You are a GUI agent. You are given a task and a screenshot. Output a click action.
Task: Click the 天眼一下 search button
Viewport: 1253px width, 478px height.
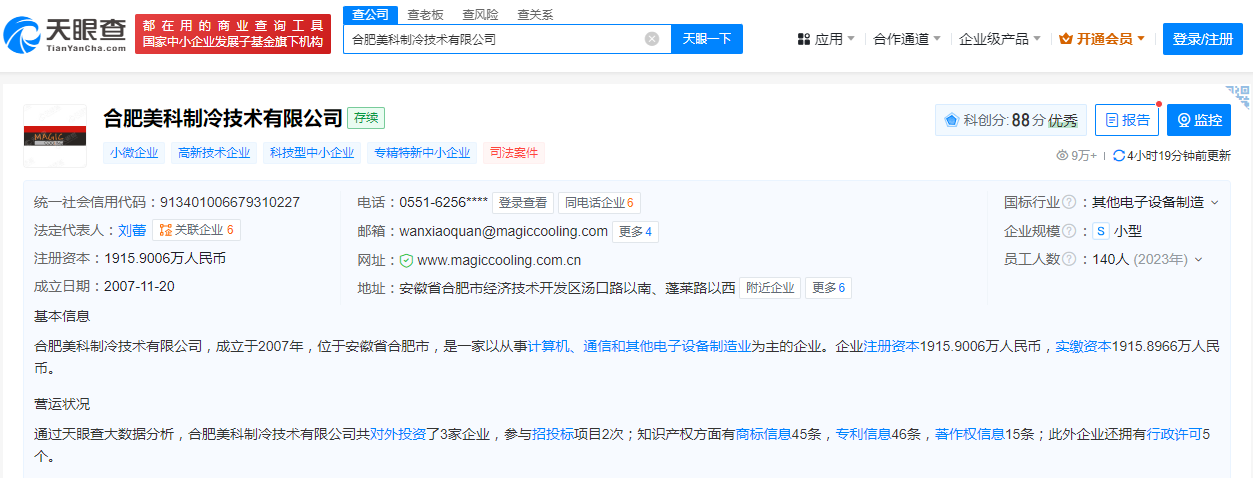pyautogui.click(x=707, y=39)
